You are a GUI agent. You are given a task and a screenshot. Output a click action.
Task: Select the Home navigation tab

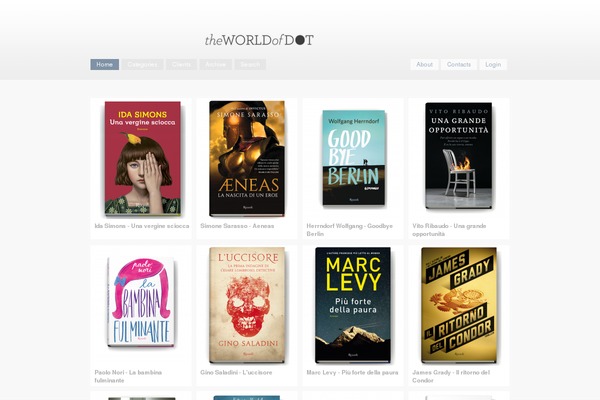tap(104, 64)
